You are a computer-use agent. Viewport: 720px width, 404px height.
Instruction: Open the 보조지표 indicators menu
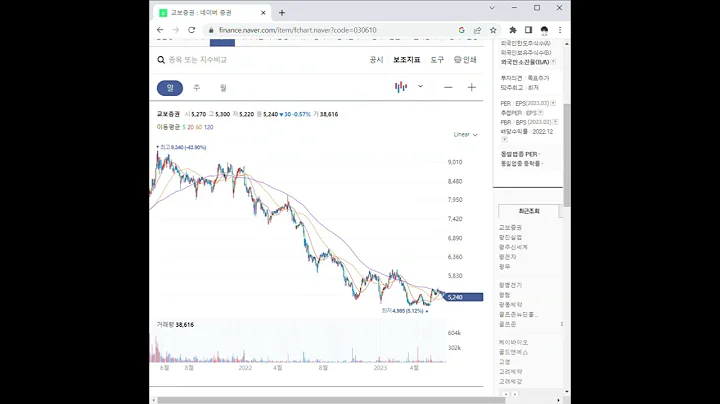407,60
